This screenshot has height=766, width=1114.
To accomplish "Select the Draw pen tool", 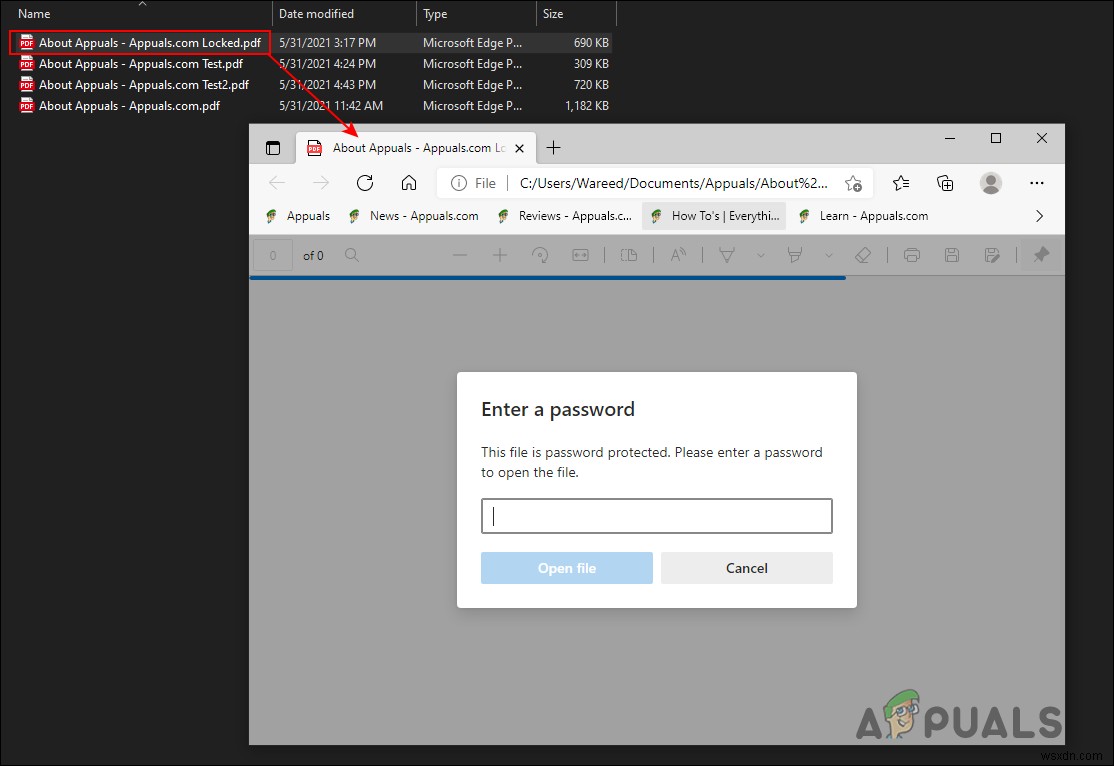I will [727, 255].
